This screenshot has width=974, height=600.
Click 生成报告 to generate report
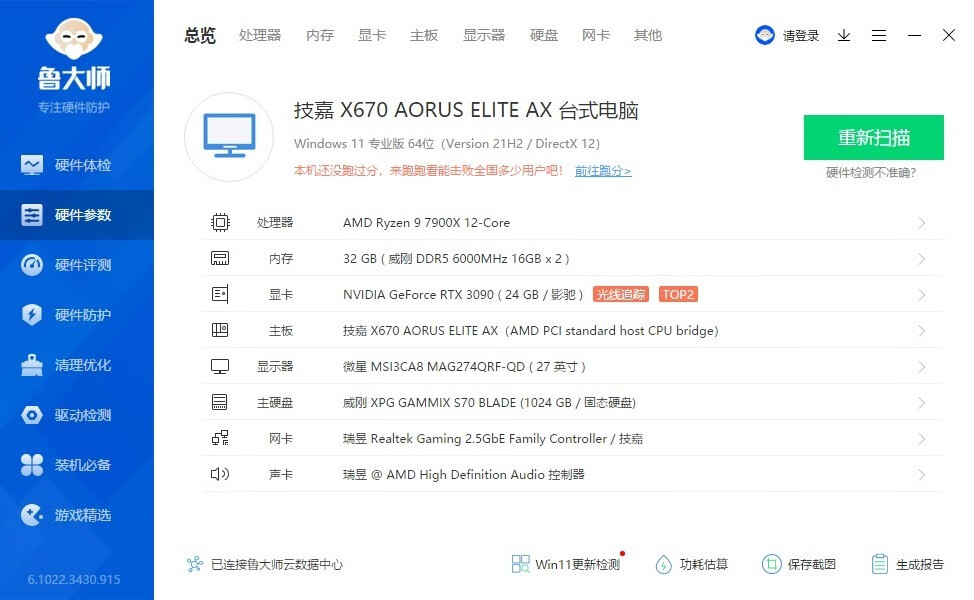point(908,564)
